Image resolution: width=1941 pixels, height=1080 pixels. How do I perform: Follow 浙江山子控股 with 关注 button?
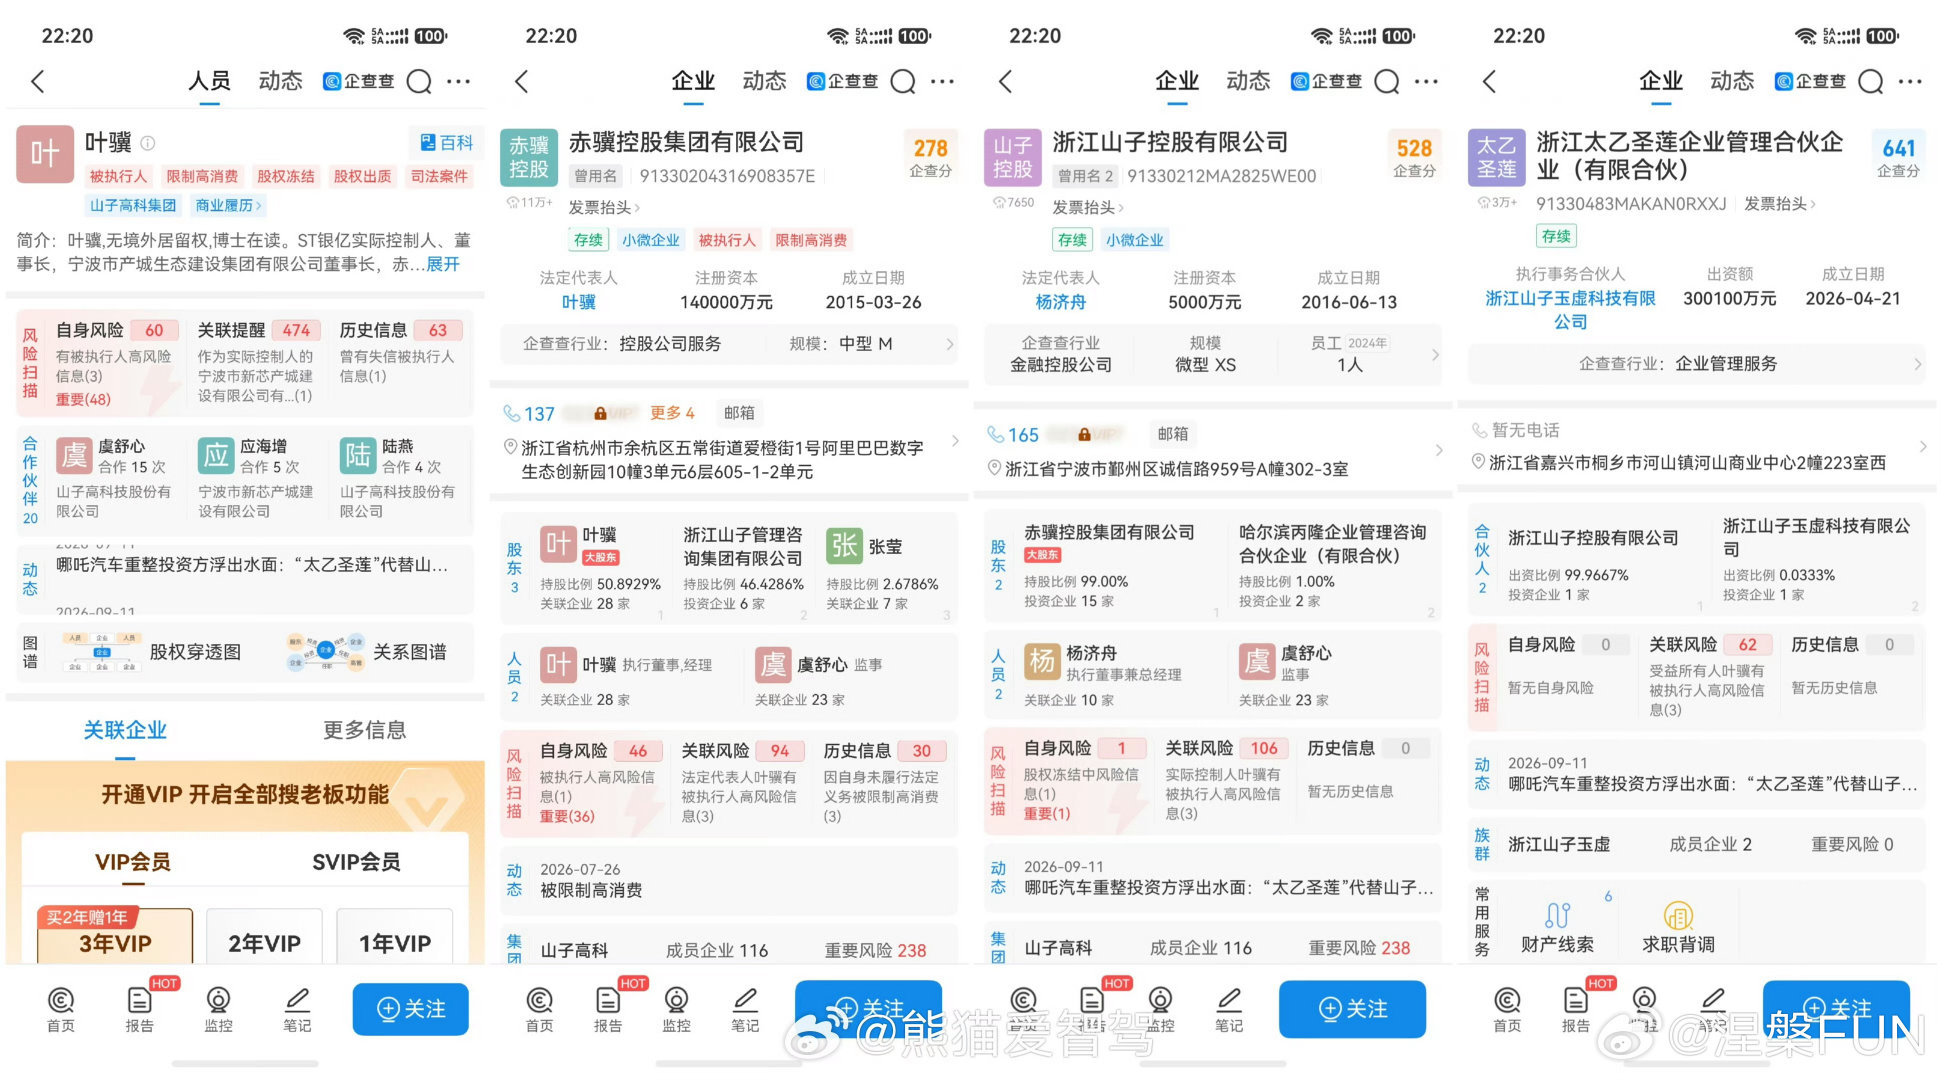(1353, 1009)
